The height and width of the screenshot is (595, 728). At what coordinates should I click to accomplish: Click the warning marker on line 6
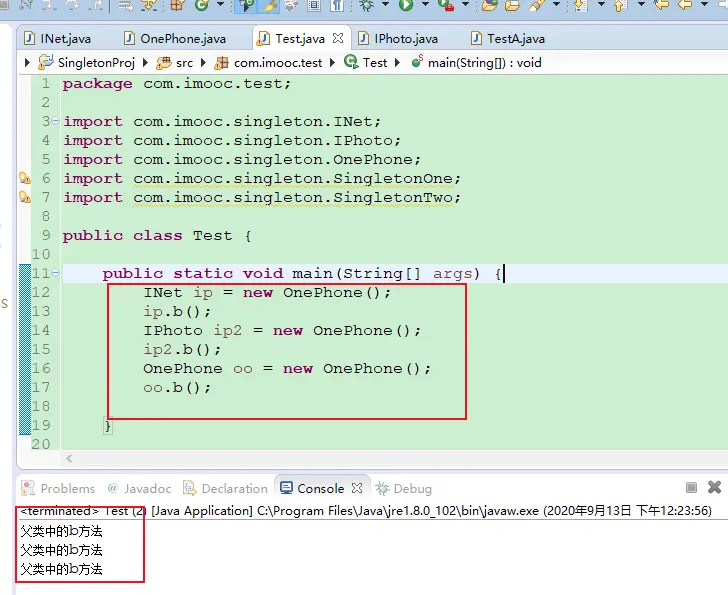(25, 179)
